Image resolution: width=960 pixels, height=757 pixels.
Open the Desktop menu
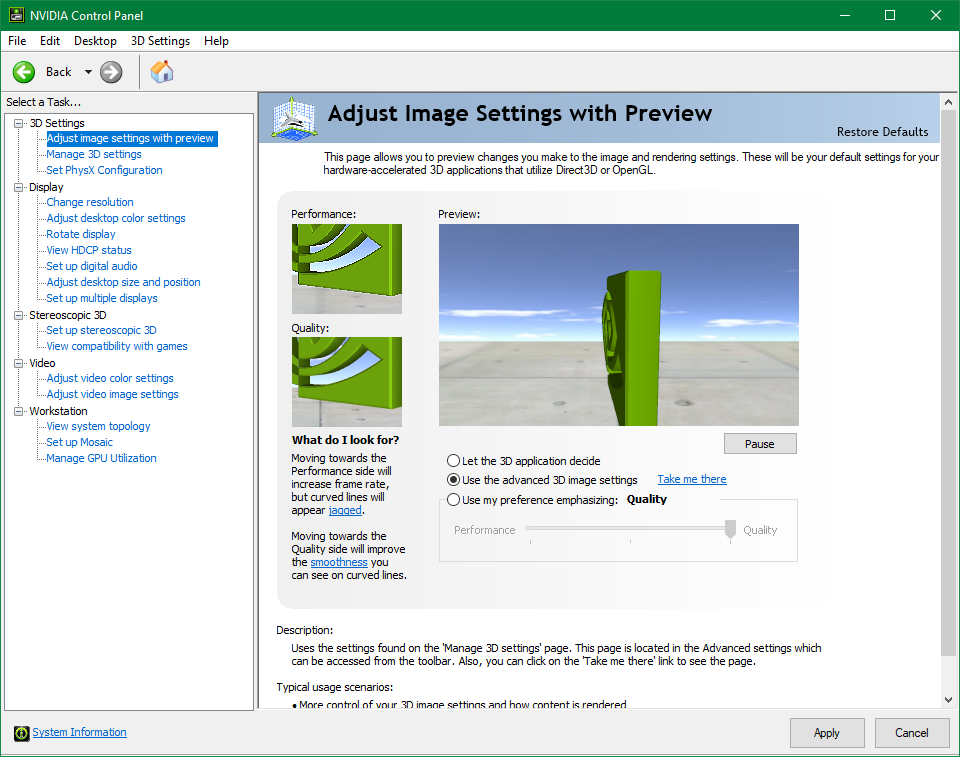coord(95,41)
